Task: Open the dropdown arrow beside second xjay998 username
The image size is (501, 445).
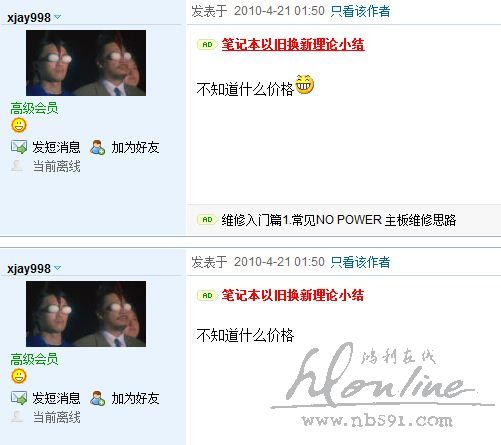Action: point(57,268)
